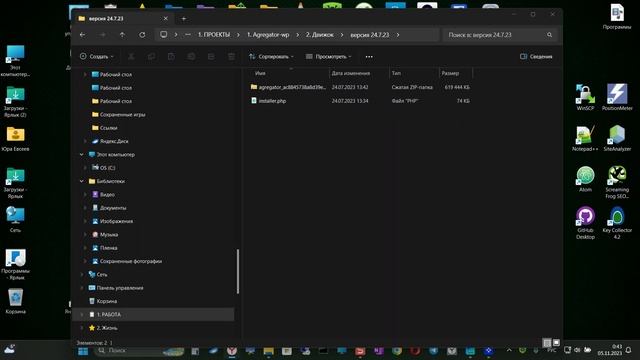Viewport: 640px width, 360px height.
Task: Open WinSCP desktop shortcut
Action: (585, 97)
